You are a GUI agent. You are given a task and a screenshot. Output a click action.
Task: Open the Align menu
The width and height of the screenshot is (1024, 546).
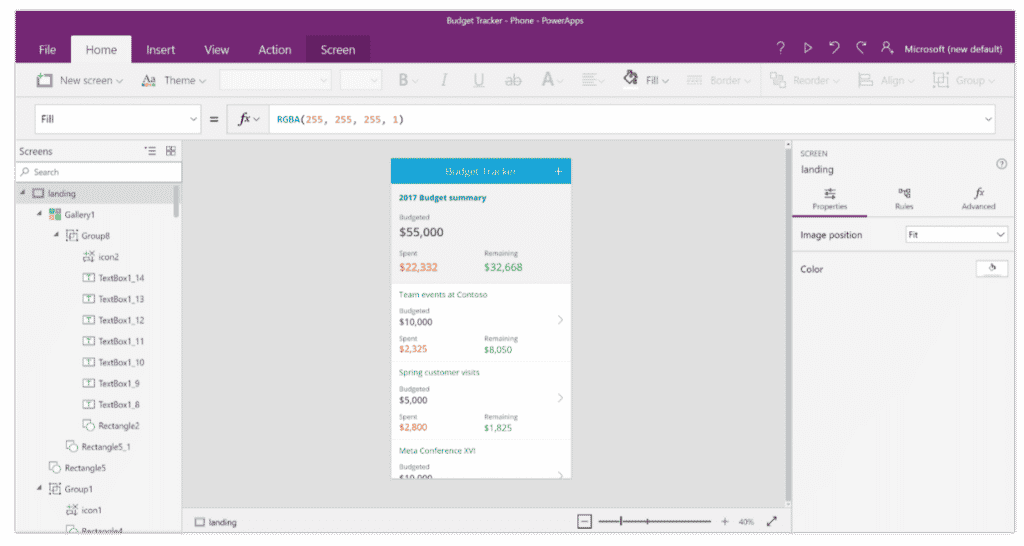[886, 80]
